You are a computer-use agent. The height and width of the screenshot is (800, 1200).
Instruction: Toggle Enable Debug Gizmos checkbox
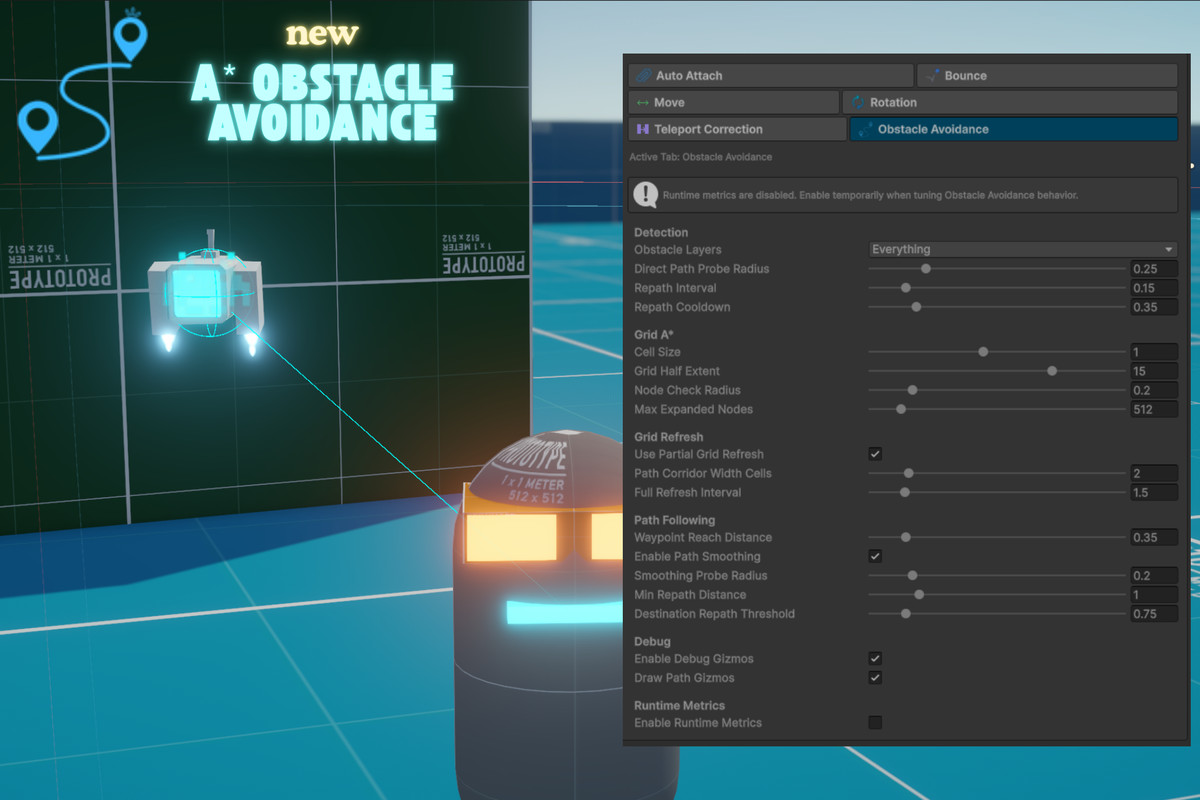coord(875,659)
